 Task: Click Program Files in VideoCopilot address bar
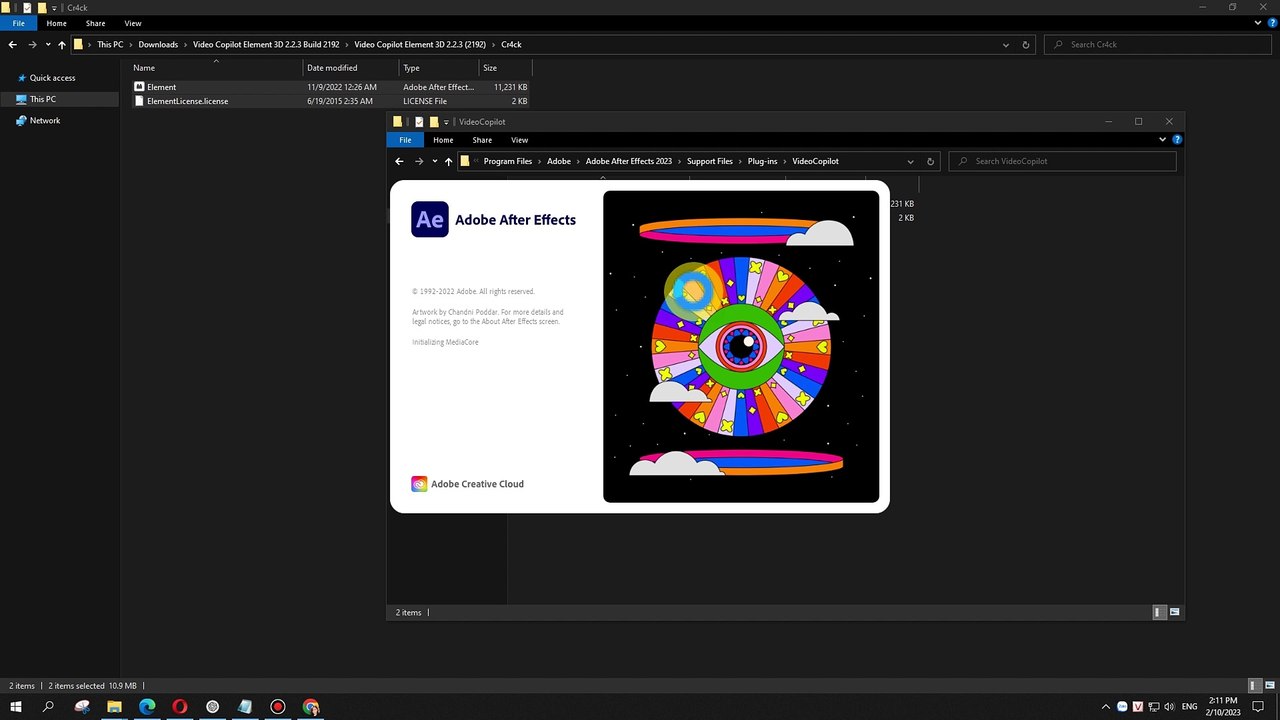pos(508,161)
